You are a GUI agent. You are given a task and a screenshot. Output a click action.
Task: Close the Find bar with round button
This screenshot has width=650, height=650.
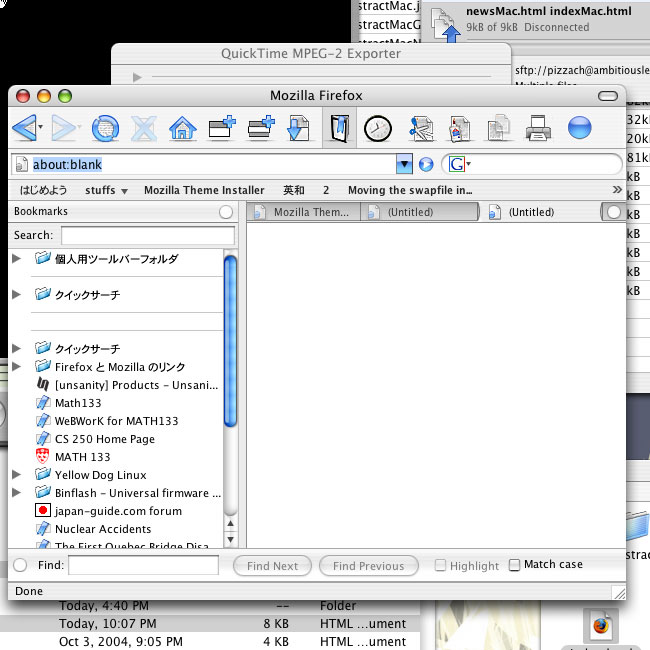(20, 565)
